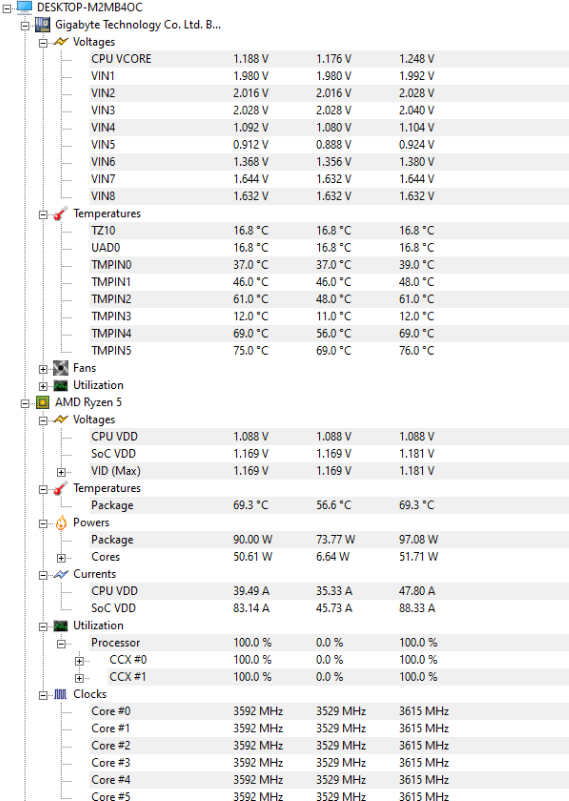Click the DESKTOP-M2MB4OC computer icon
Image resolution: width=569 pixels, height=801 pixels.
[x=24, y=7]
